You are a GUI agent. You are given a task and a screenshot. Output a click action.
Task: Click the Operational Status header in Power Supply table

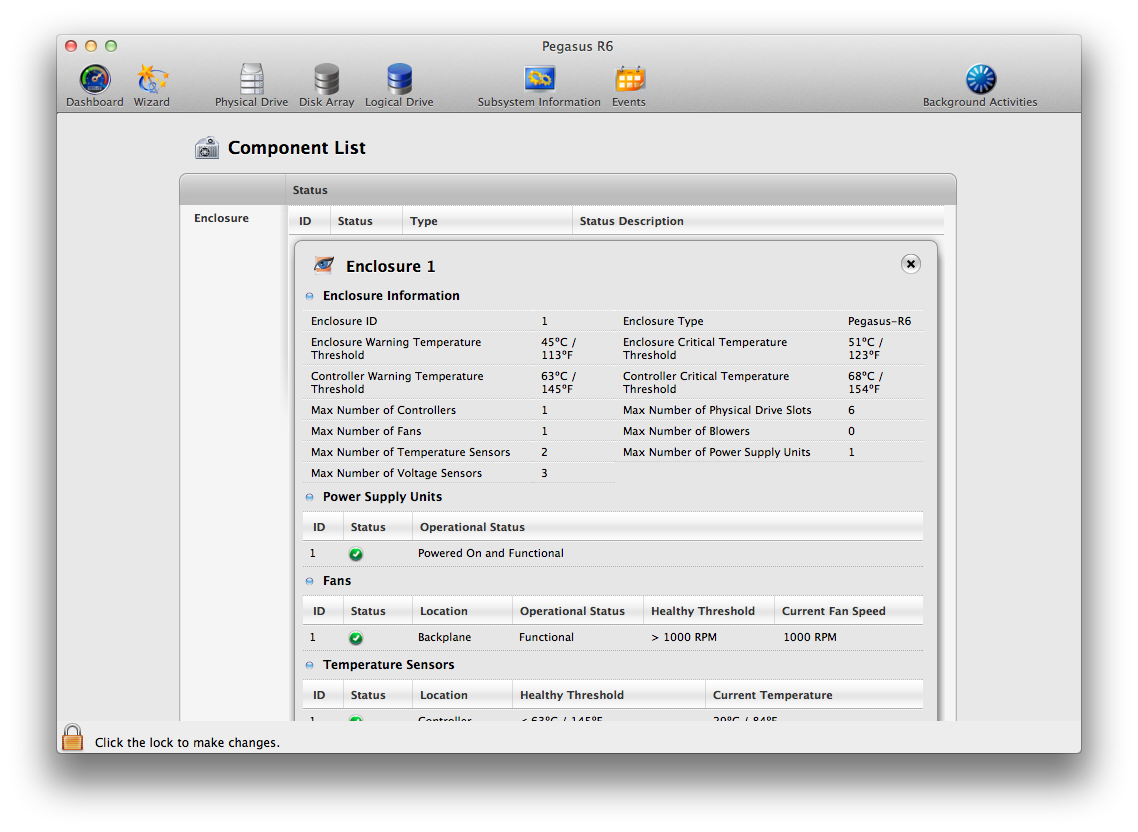[472, 527]
